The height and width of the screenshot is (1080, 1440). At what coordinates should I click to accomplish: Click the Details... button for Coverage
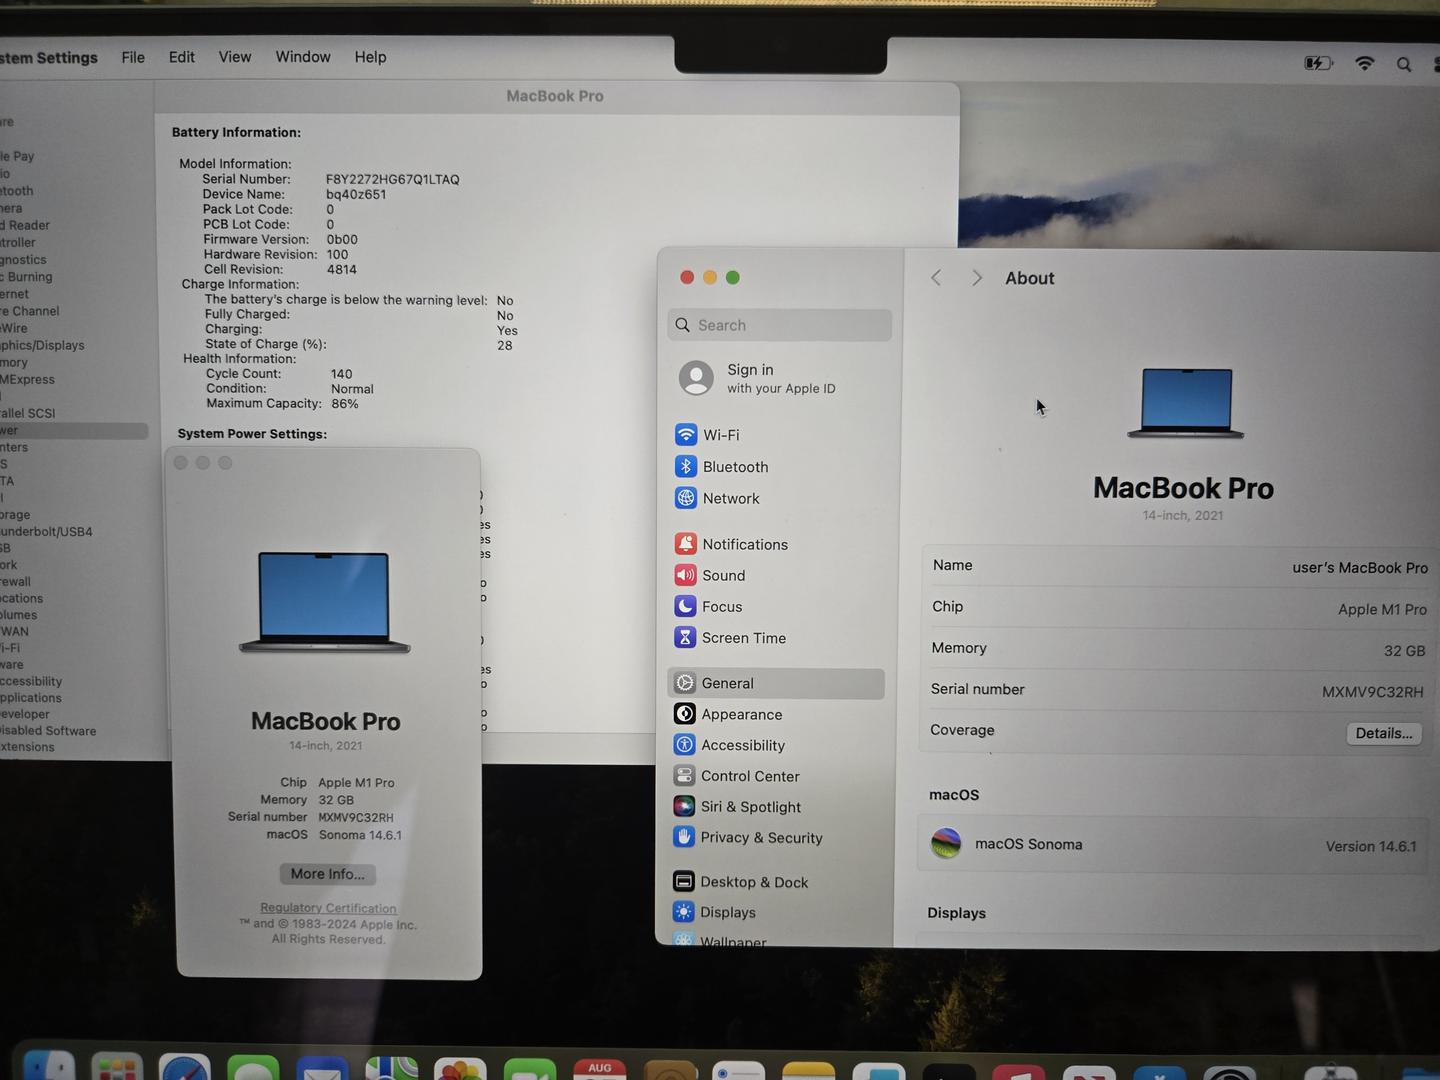click(1384, 733)
